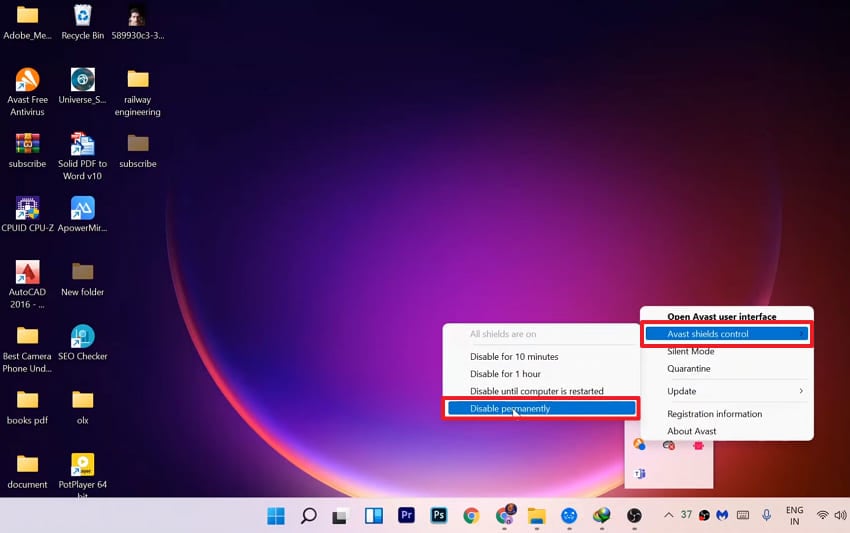
Task: Select the subscribe WinRAR archive icon
Action: pos(27,150)
